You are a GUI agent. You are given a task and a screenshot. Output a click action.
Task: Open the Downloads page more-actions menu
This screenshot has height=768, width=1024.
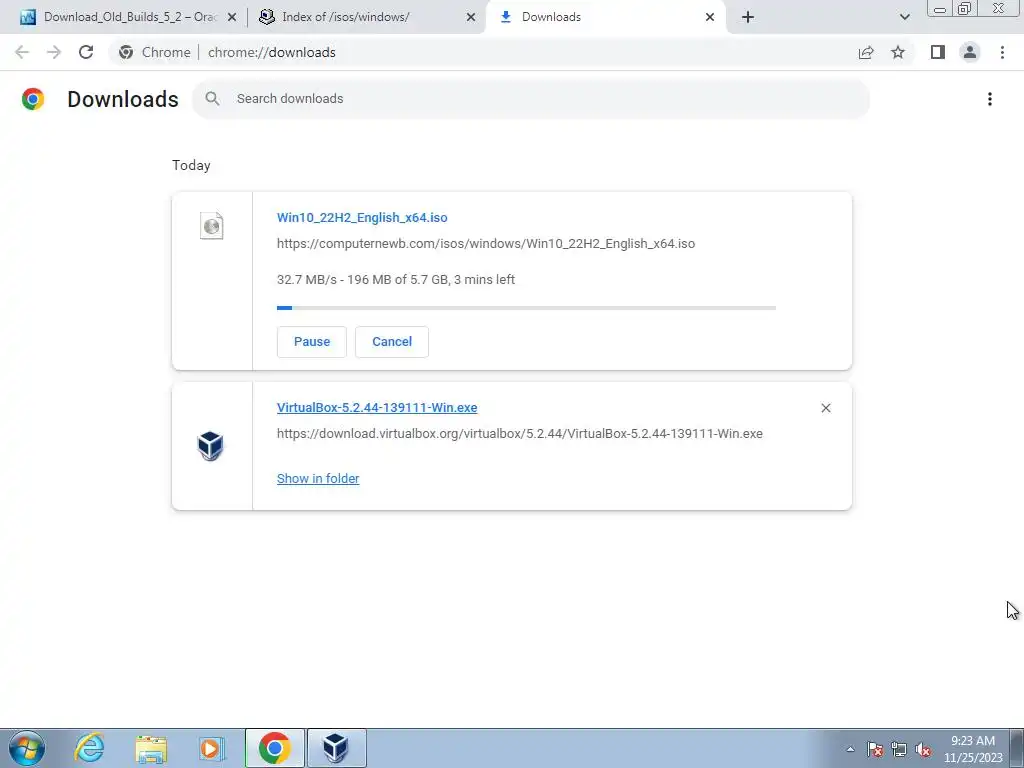990,99
